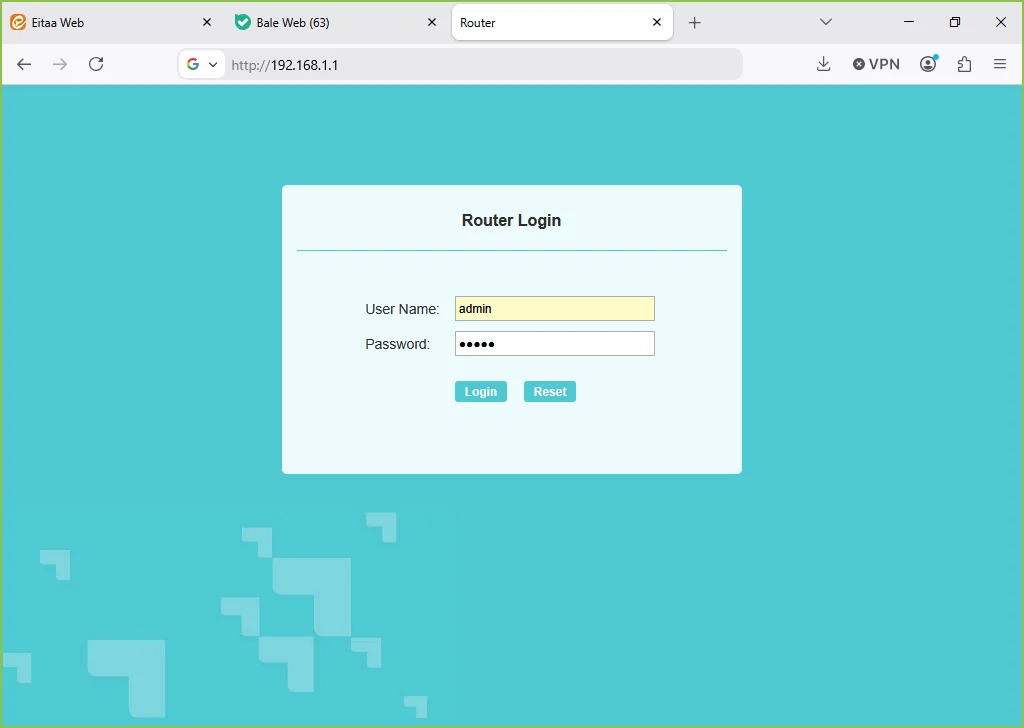The image size is (1024, 728).
Task: Click the Reset button
Action: (550, 392)
